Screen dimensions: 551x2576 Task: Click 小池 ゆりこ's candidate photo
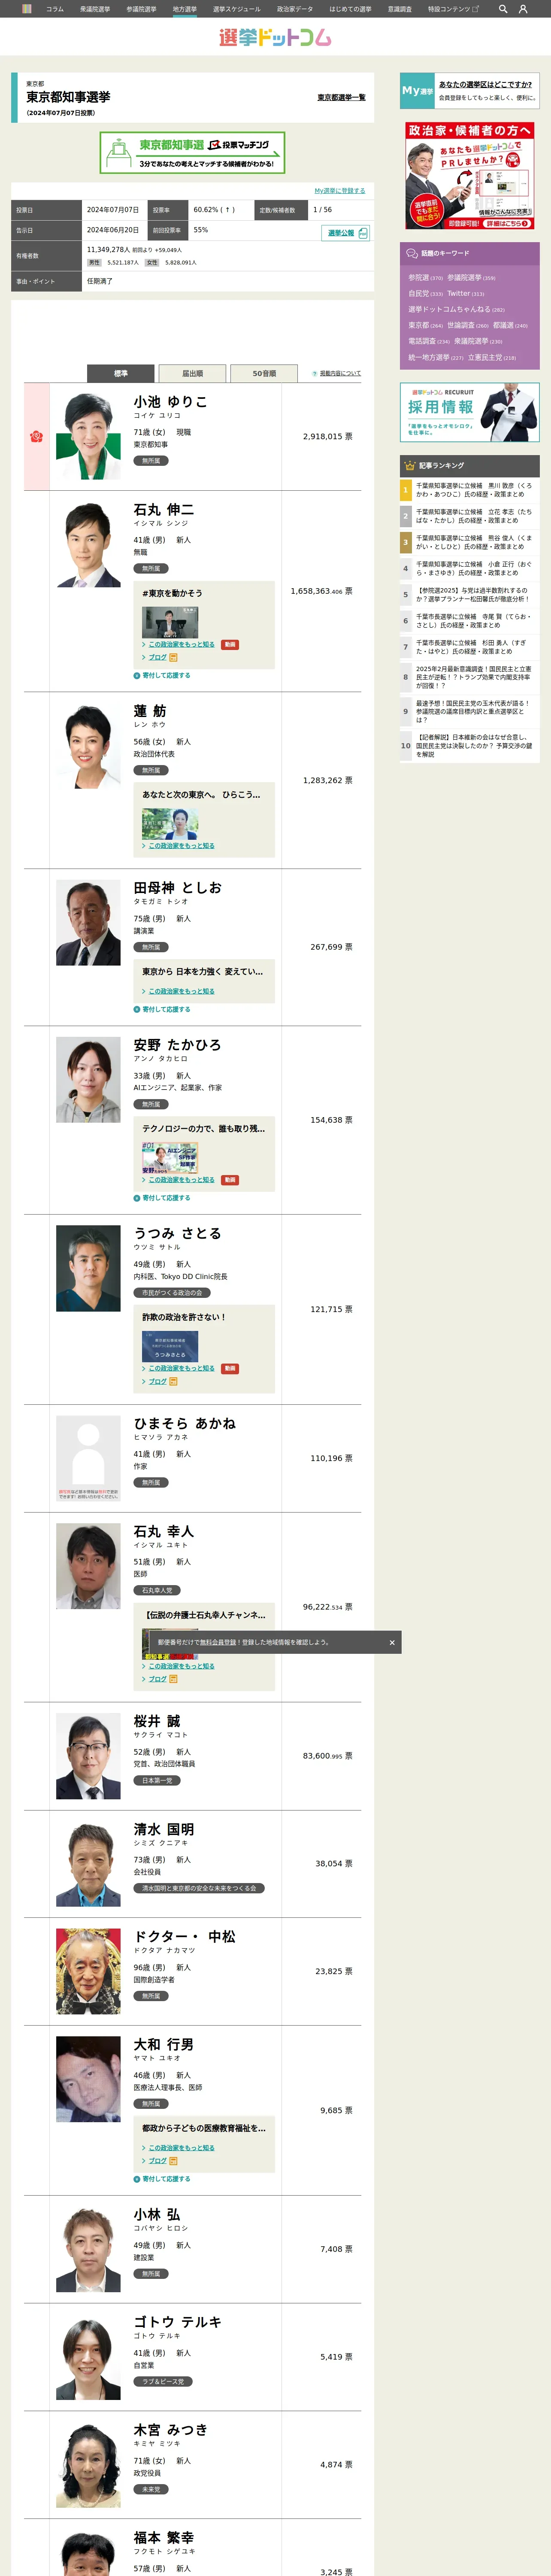pos(88,436)
